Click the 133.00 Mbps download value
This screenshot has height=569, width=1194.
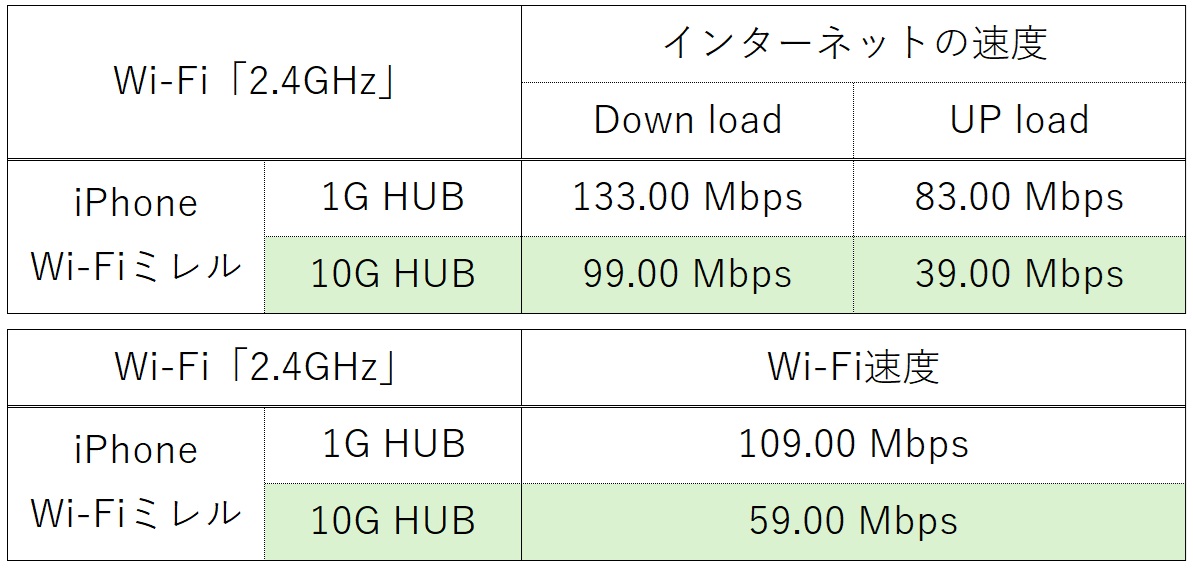coord(687,197)
